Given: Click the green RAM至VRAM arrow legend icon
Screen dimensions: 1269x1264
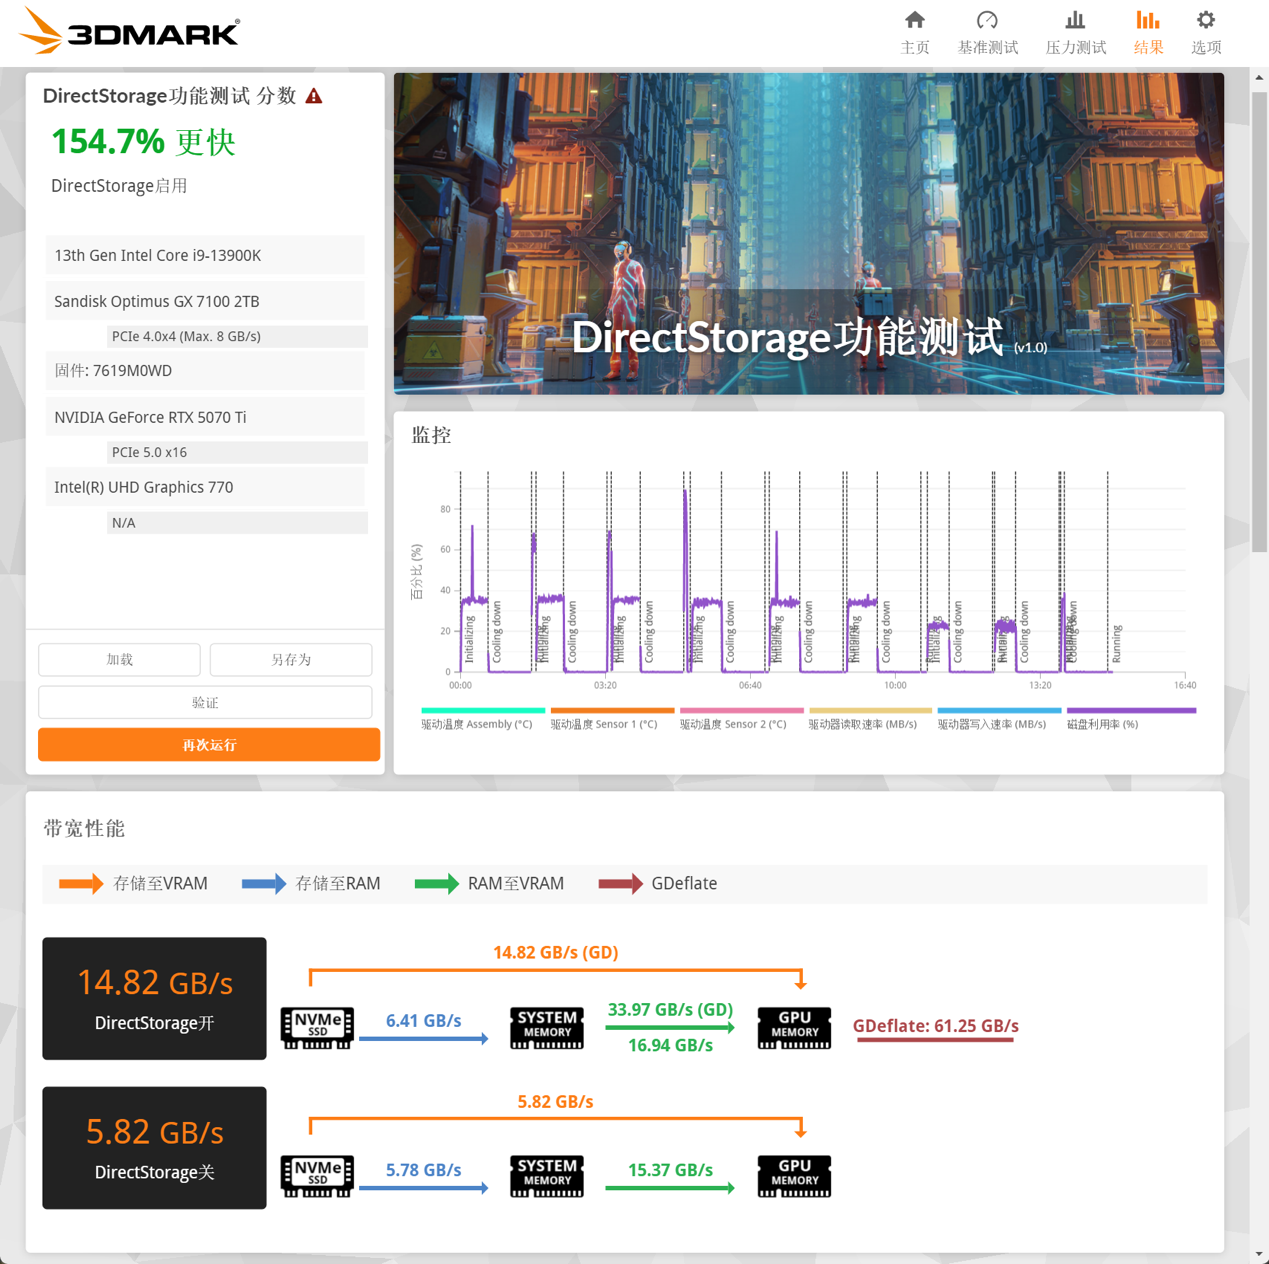Looking at the screenshot, I should tap(437, 884).
